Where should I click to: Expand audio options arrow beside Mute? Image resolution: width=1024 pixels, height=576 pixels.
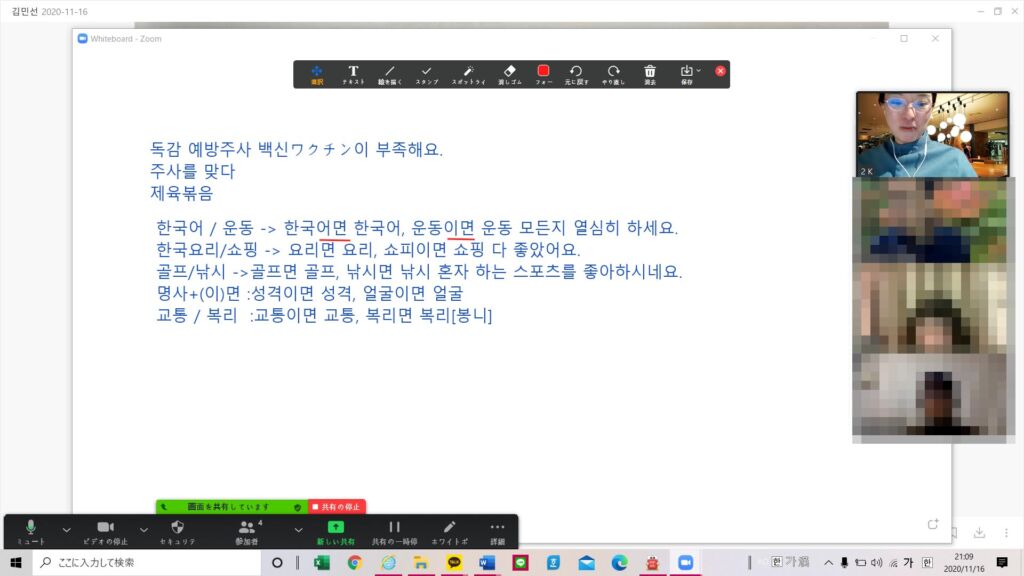[x=67, y=529]
